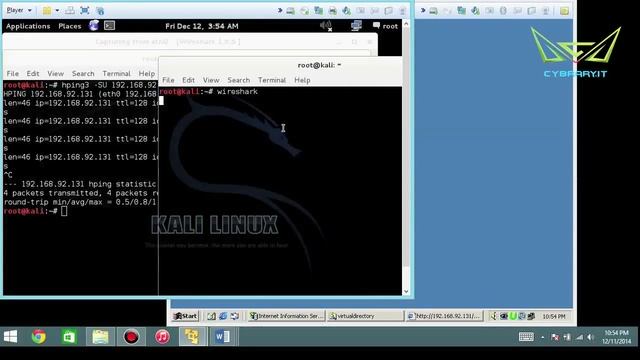Open the host Windows Start button
The image size is (640, 360).
click(11, 337)
